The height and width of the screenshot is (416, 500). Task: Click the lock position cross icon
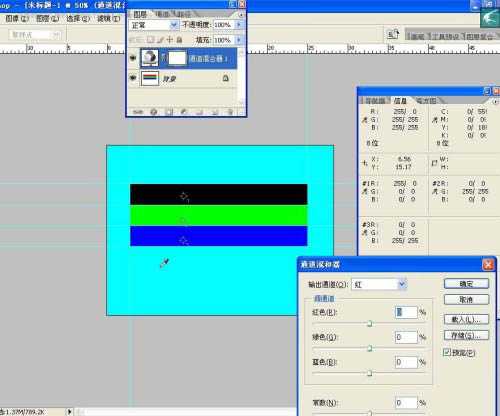(170, 40)
